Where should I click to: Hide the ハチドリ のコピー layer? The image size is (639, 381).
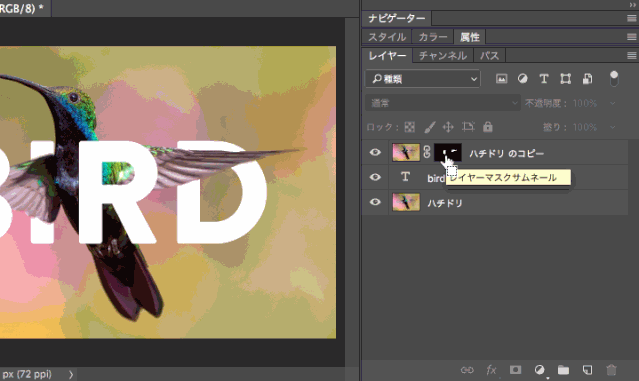(375, 152)
